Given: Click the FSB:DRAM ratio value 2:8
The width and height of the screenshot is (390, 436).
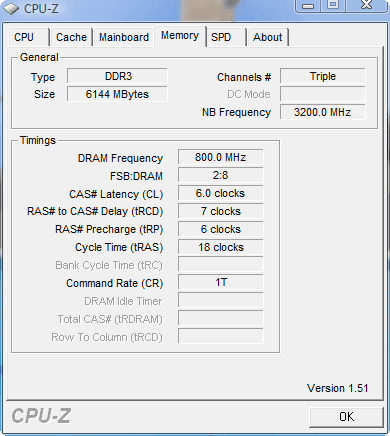Looking at the screenshot, I should 221,175.
